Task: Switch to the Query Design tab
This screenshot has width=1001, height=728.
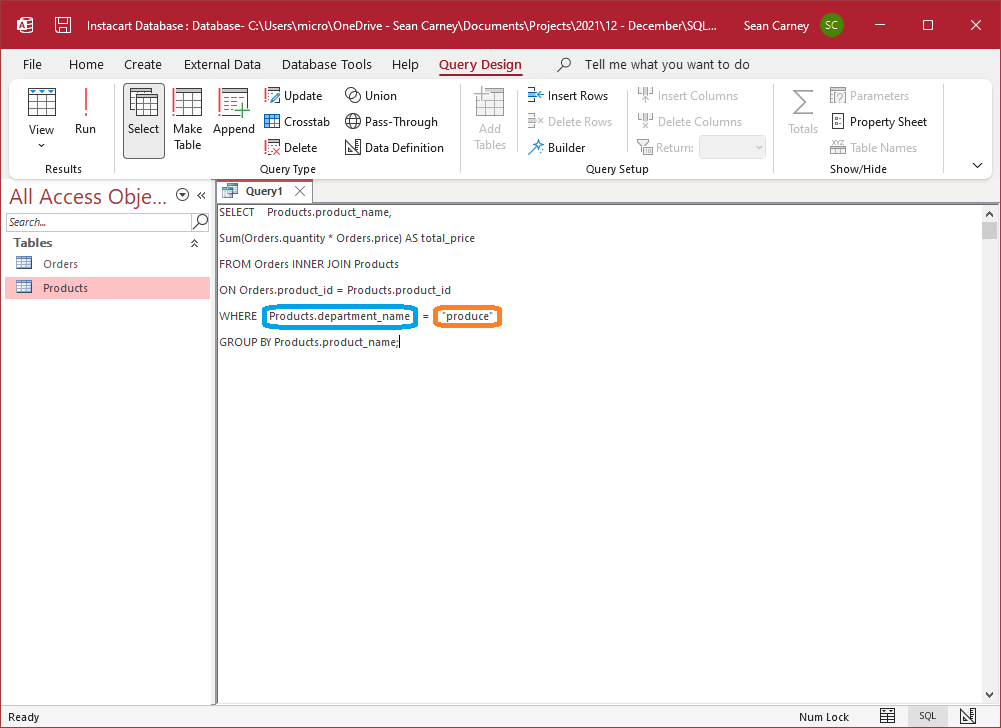Action: coord(480,64)
